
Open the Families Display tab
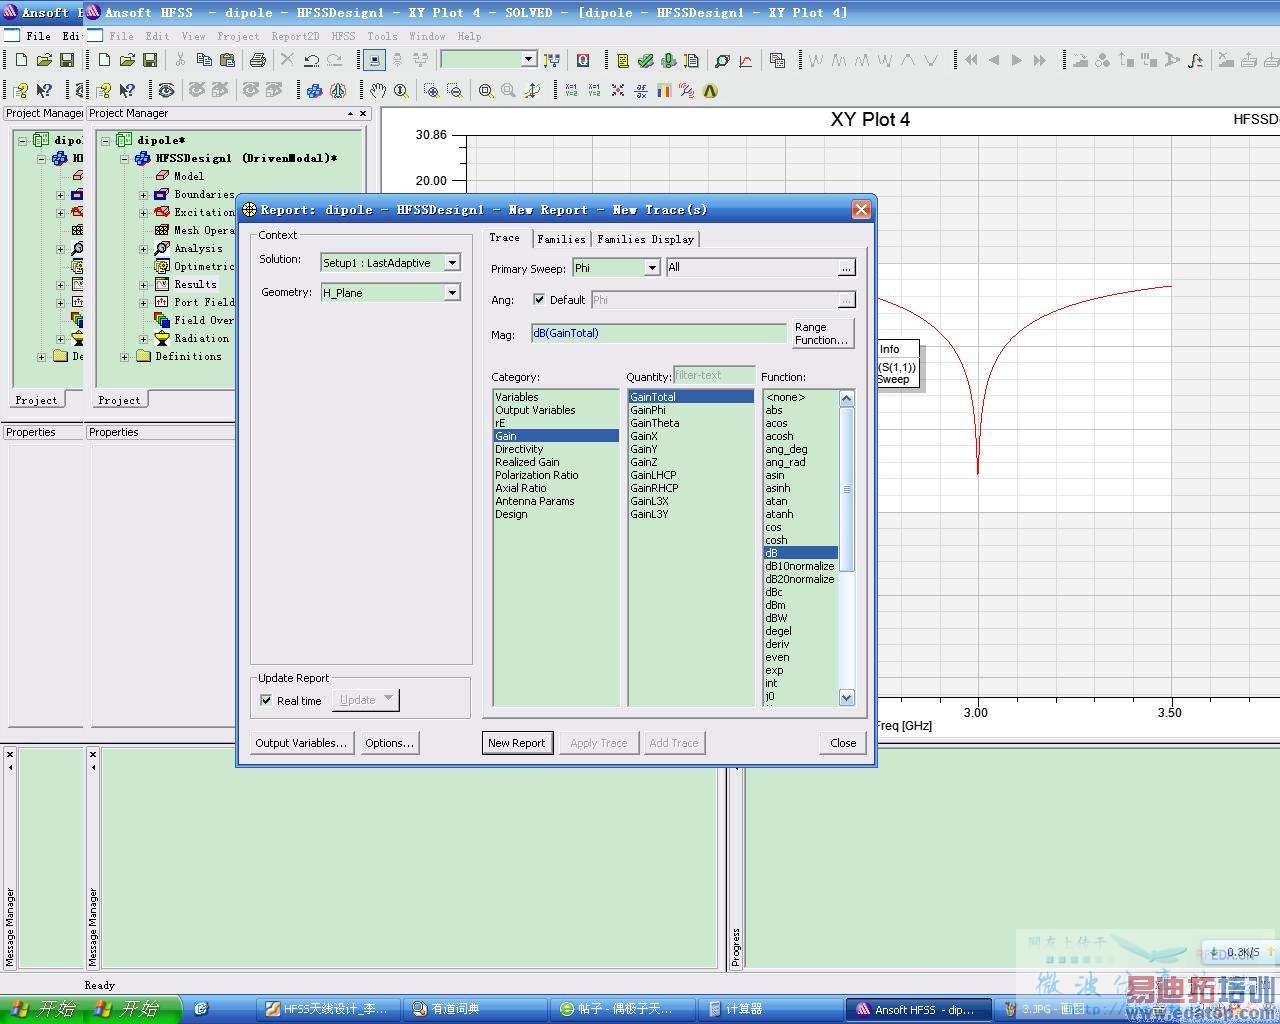tap(645, 239)
